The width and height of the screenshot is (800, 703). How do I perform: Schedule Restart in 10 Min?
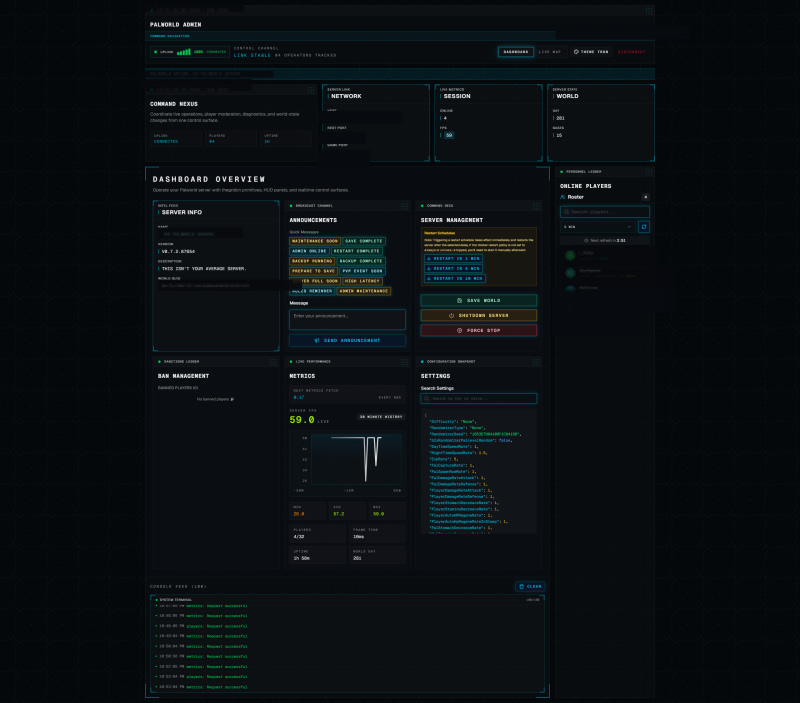(x=455, y=279)
